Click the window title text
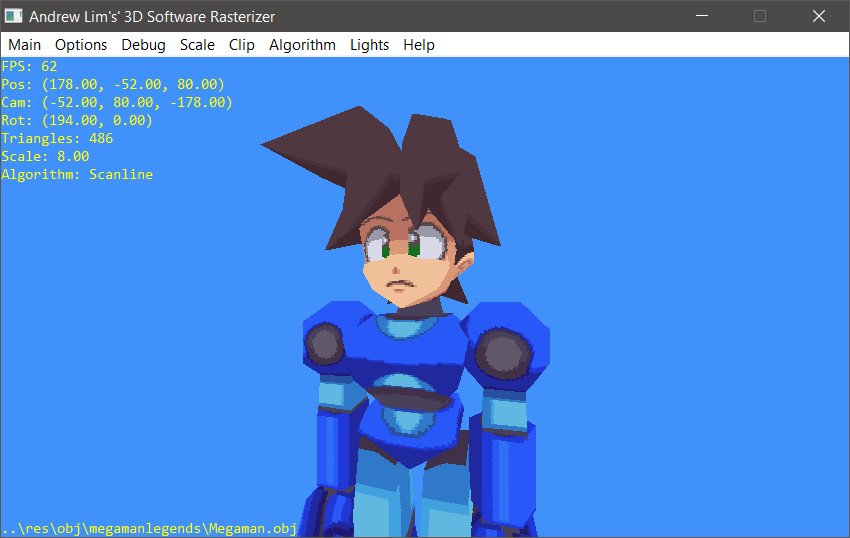Screen dimensions: 850x538 coord(152,17)
